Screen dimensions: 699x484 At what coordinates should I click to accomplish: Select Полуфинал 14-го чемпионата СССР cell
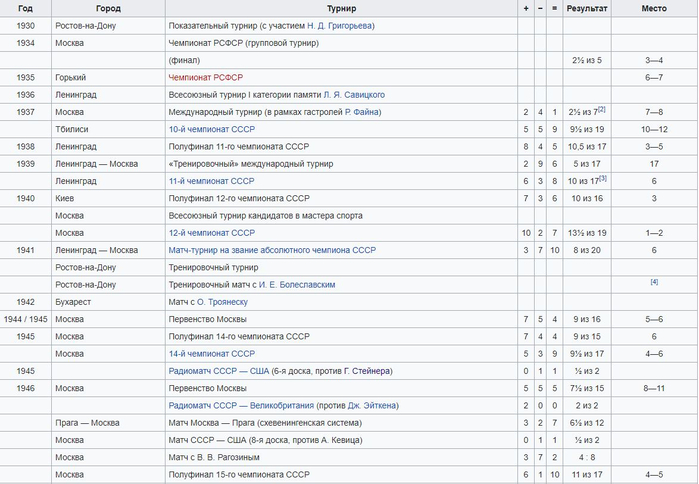[341, 336]
